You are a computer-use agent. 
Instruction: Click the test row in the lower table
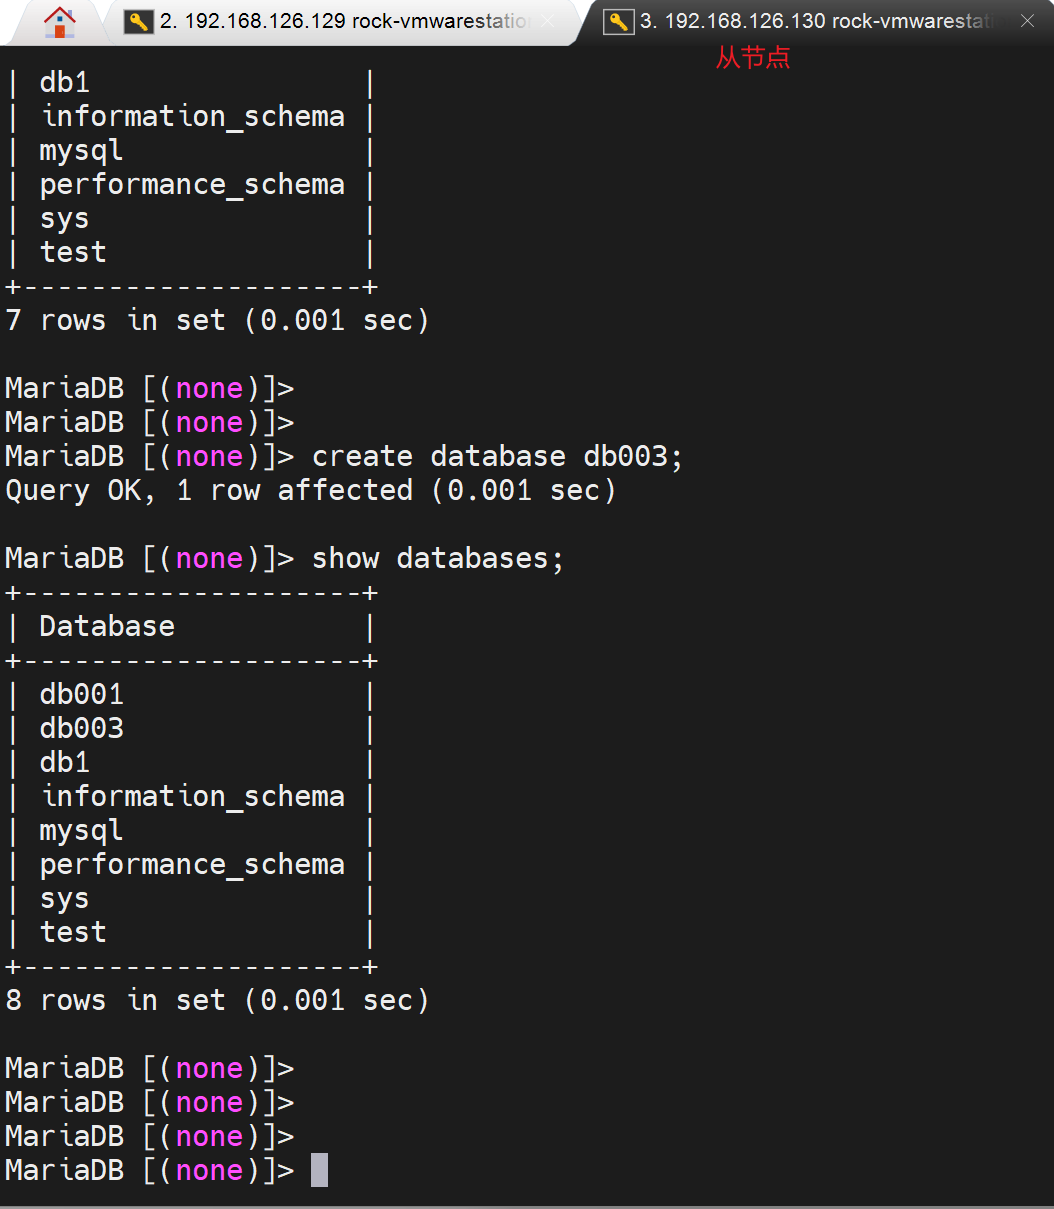click(x=73, y=932)
